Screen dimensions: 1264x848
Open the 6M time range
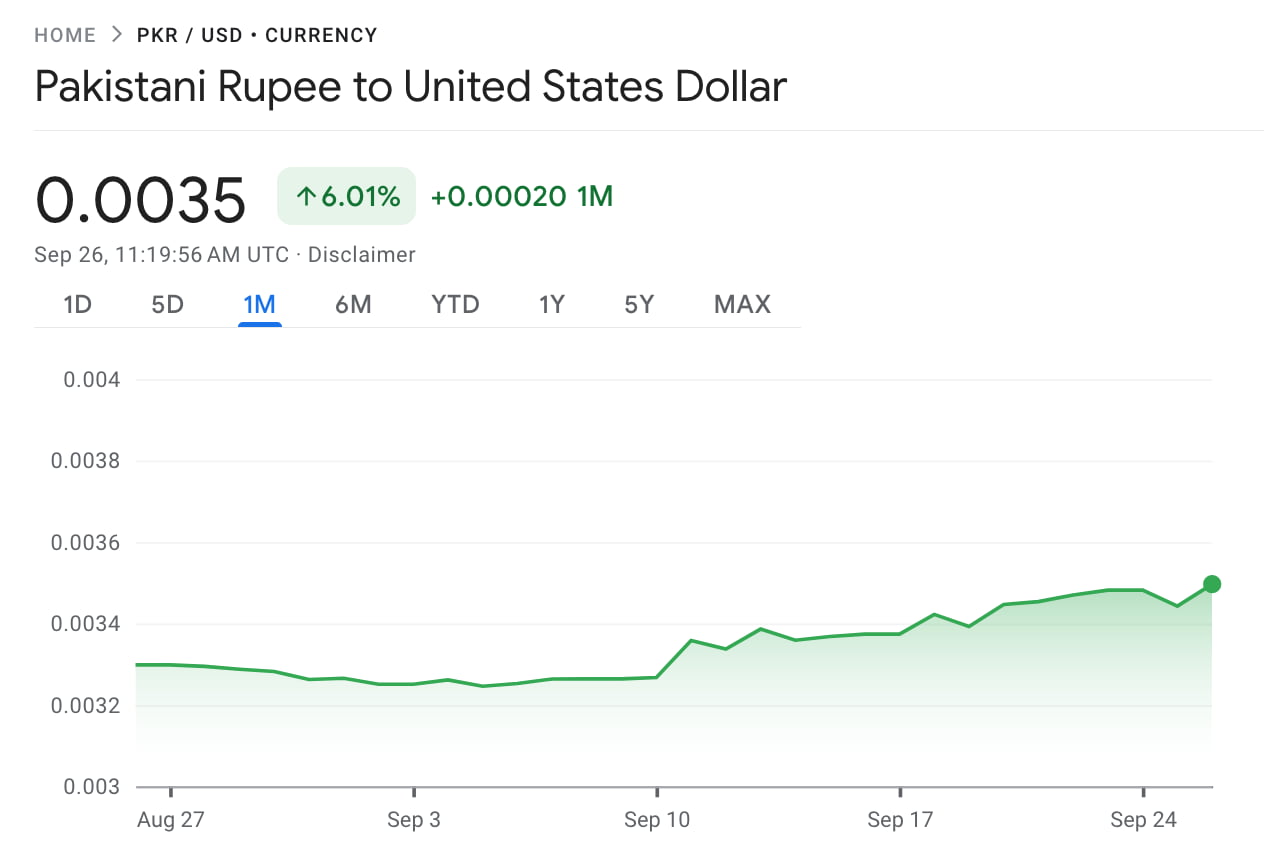tap(354, 304)
